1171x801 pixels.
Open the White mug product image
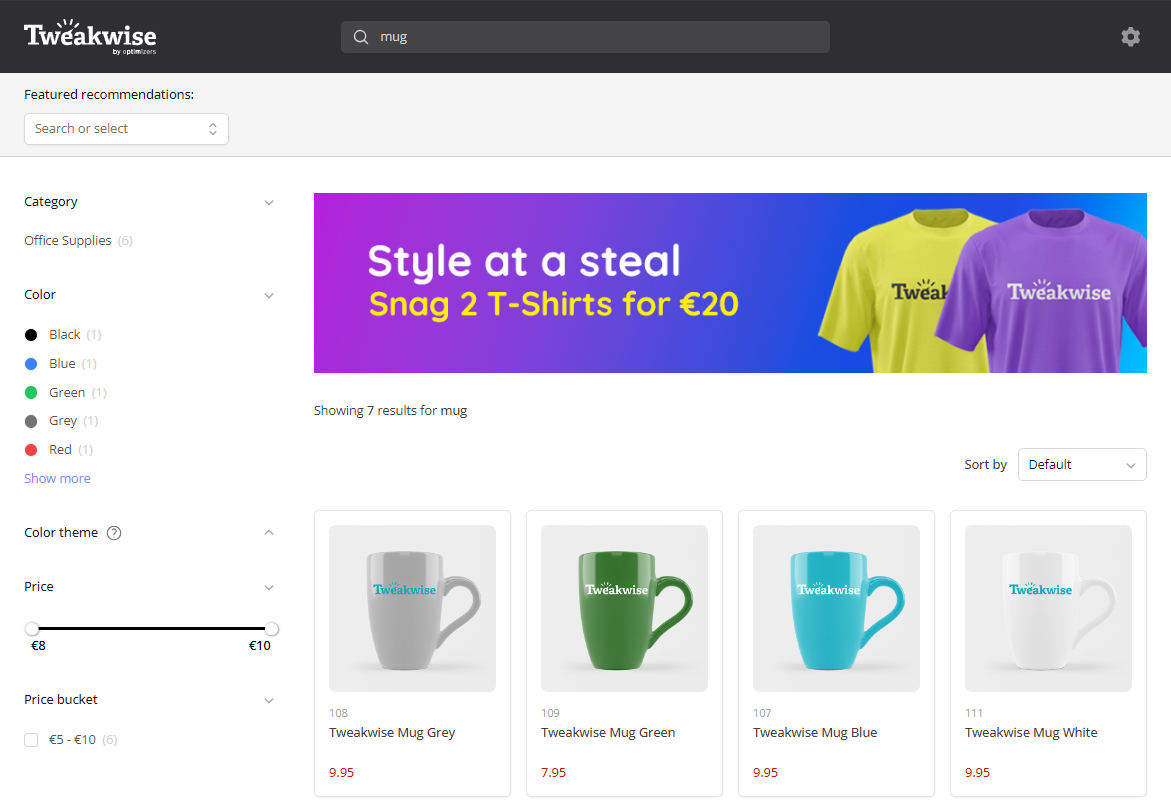[1048, 608]
